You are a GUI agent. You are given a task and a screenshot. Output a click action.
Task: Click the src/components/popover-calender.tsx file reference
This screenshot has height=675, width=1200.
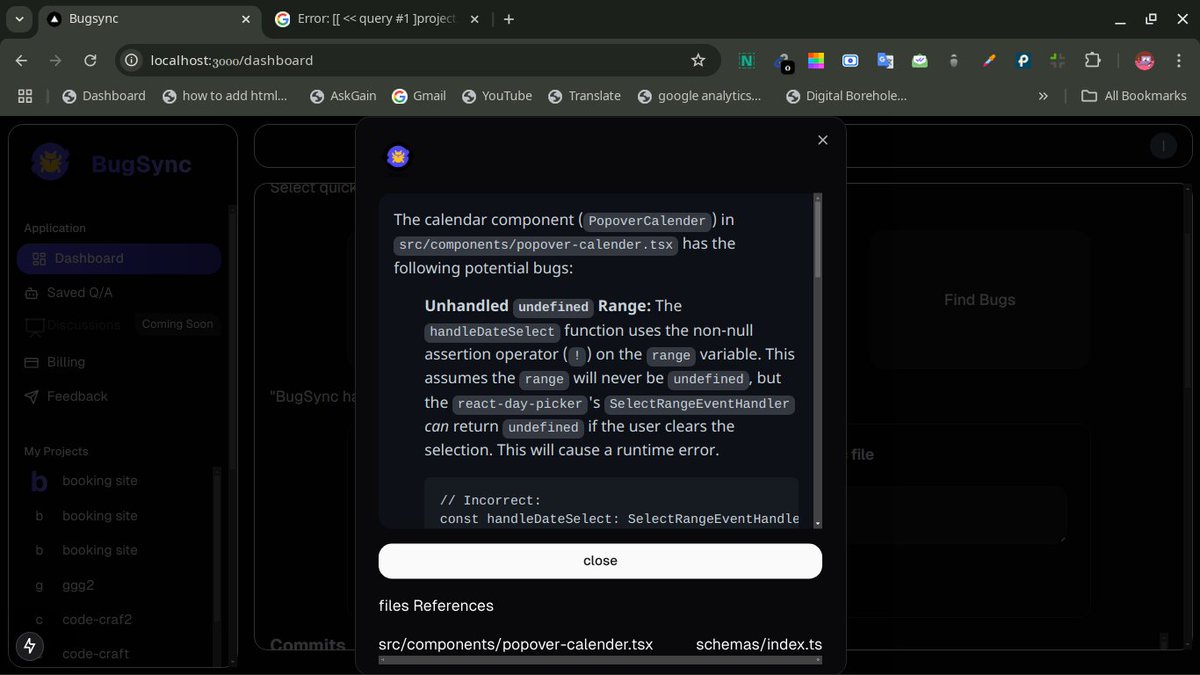pyautogui.click(x=515, y=644)
